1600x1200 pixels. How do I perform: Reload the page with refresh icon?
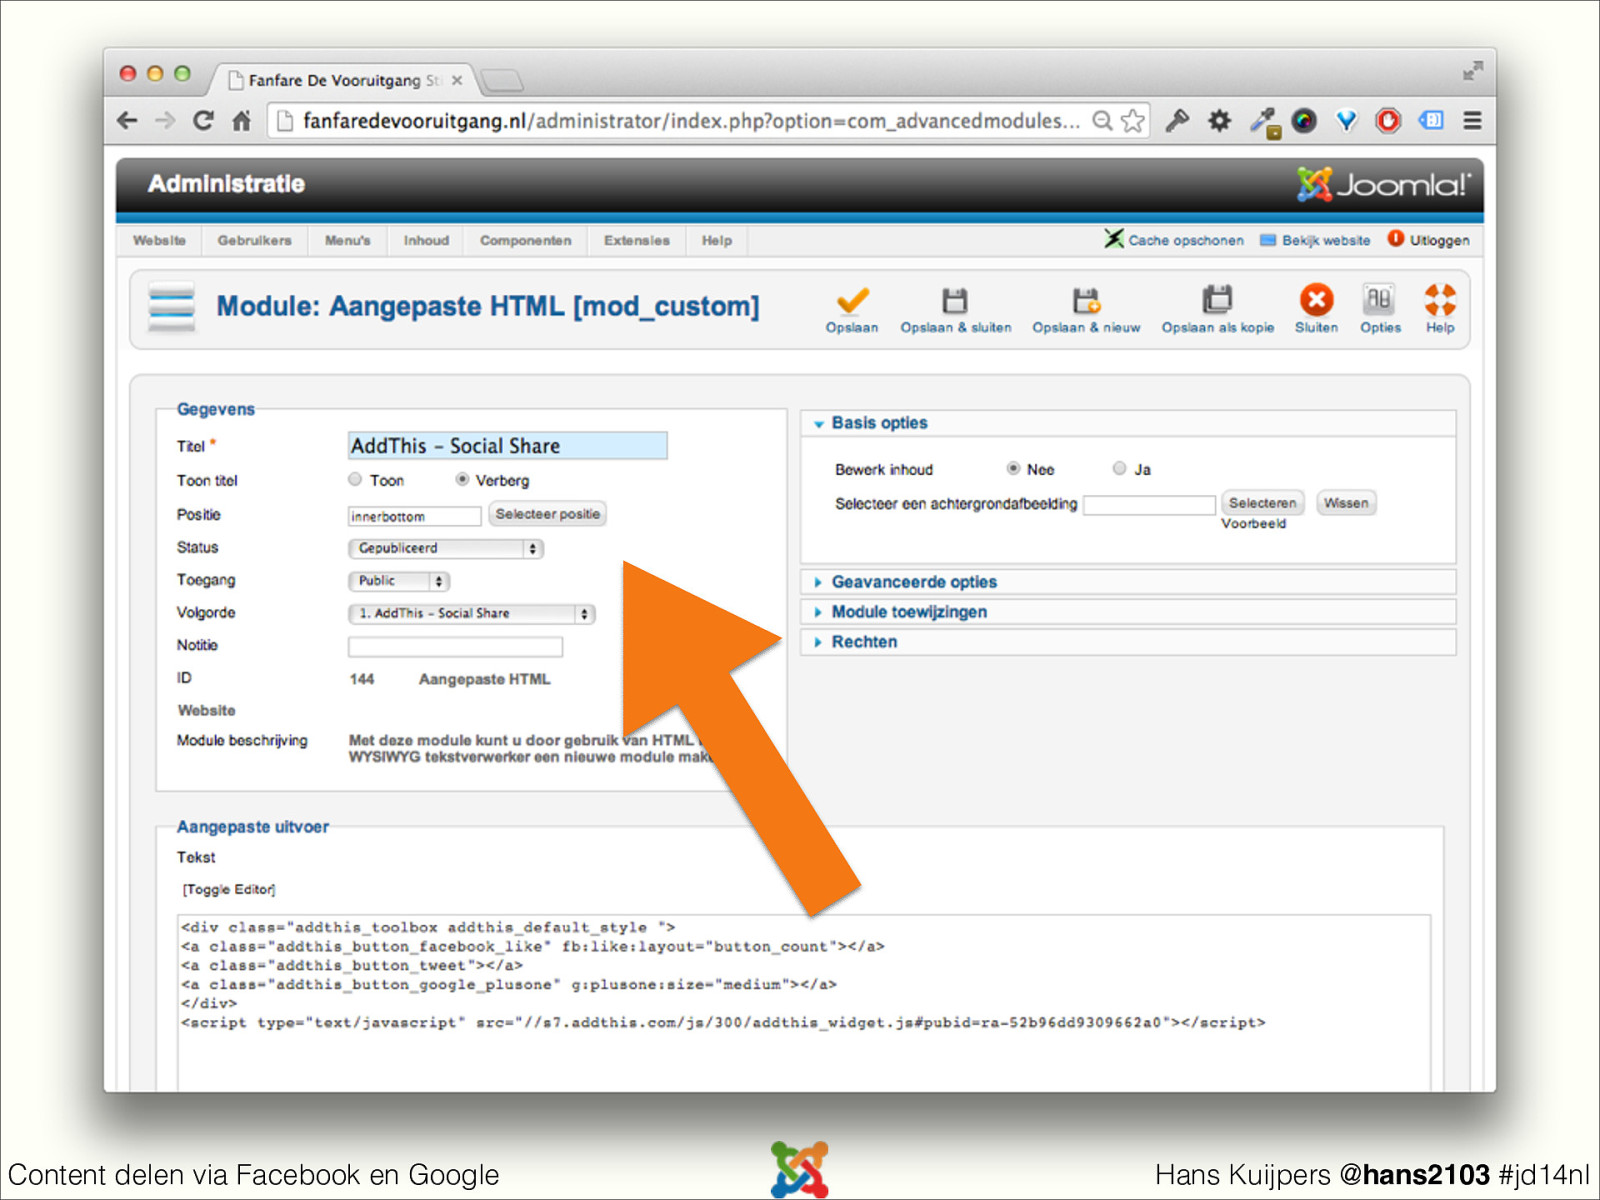coord(203,121)
